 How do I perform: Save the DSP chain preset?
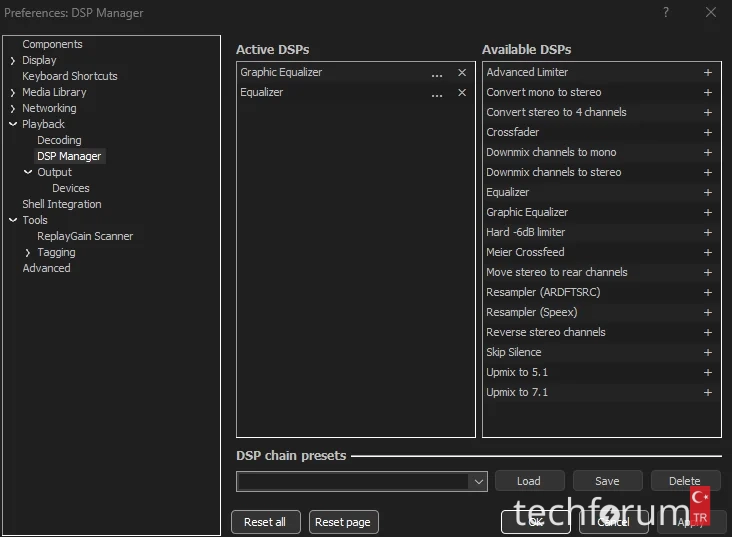pos(607,481)
